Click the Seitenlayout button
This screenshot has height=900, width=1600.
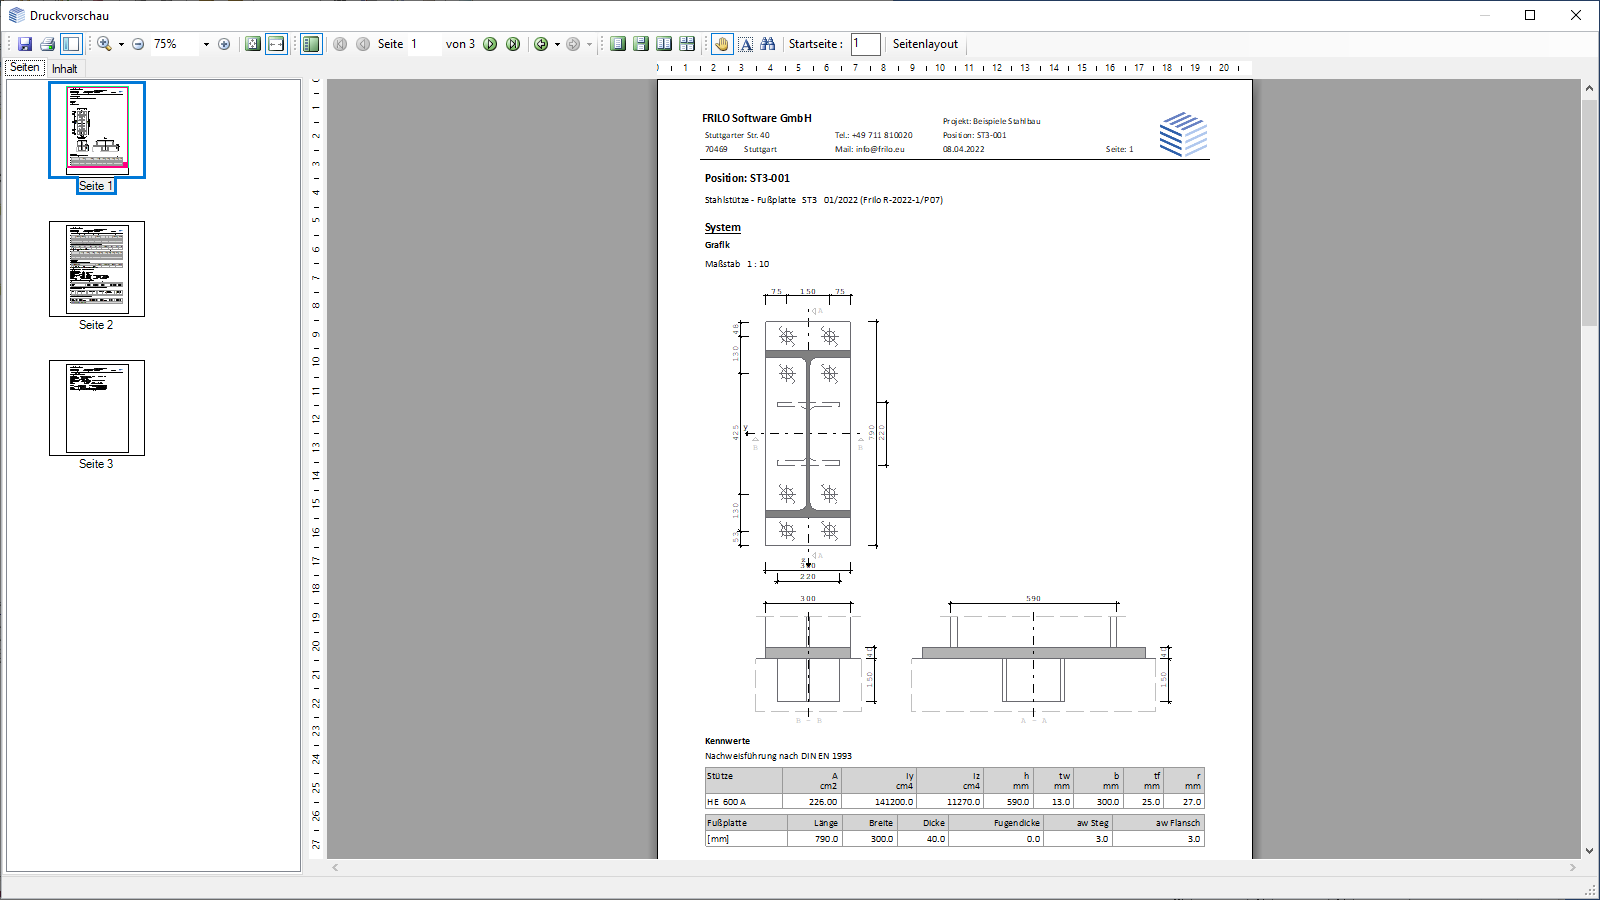925,44
